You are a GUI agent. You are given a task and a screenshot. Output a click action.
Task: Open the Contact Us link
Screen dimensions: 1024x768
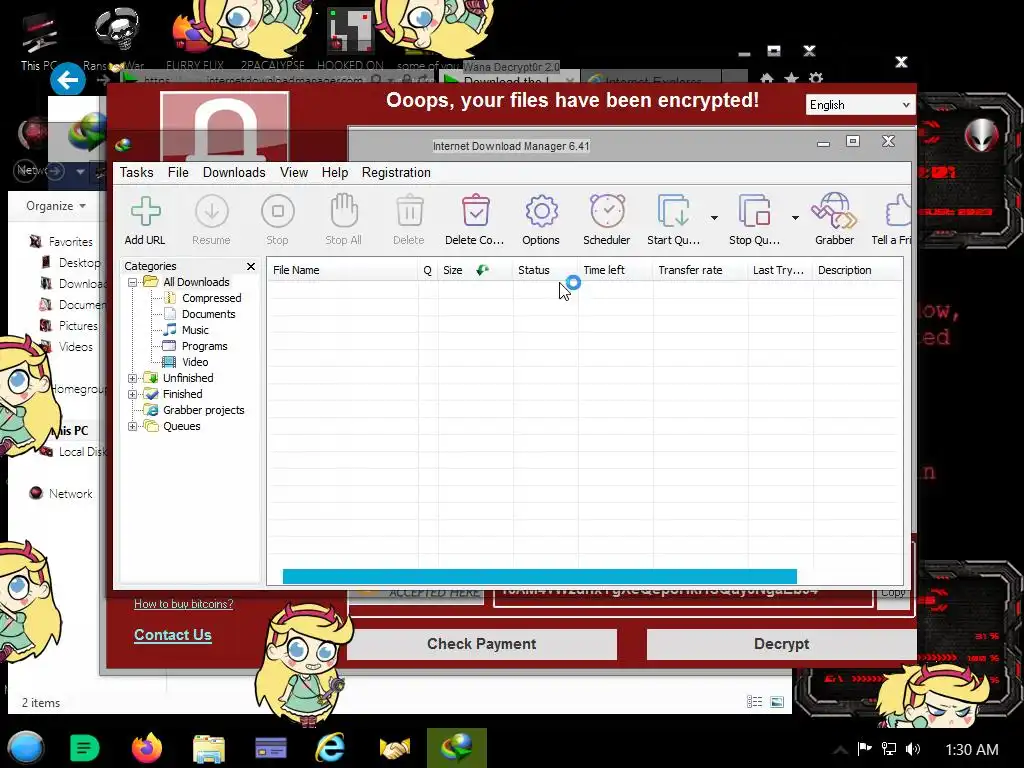[172, 635]
